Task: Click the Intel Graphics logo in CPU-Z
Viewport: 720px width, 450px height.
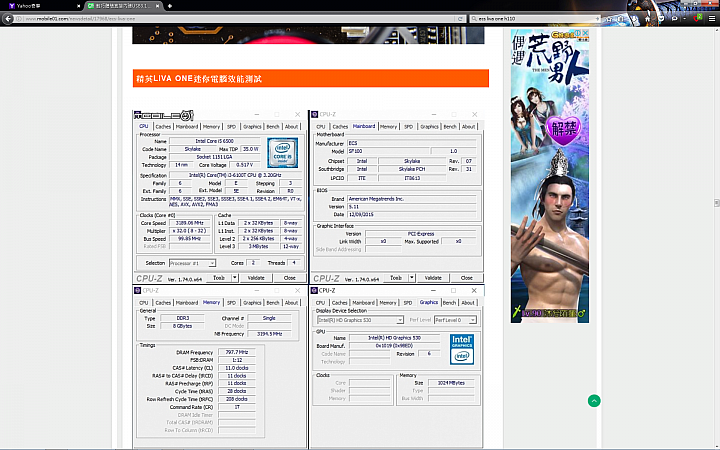Action: 461,349
